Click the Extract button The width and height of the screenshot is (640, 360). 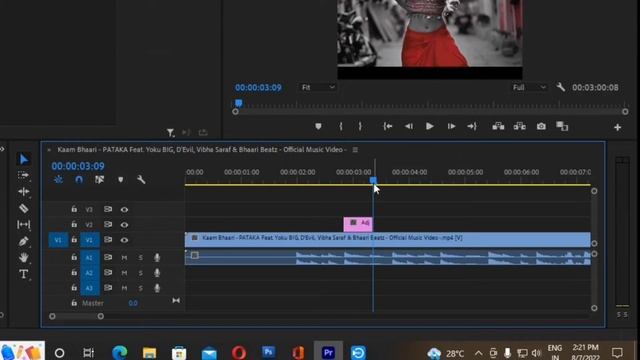point(520,127)
